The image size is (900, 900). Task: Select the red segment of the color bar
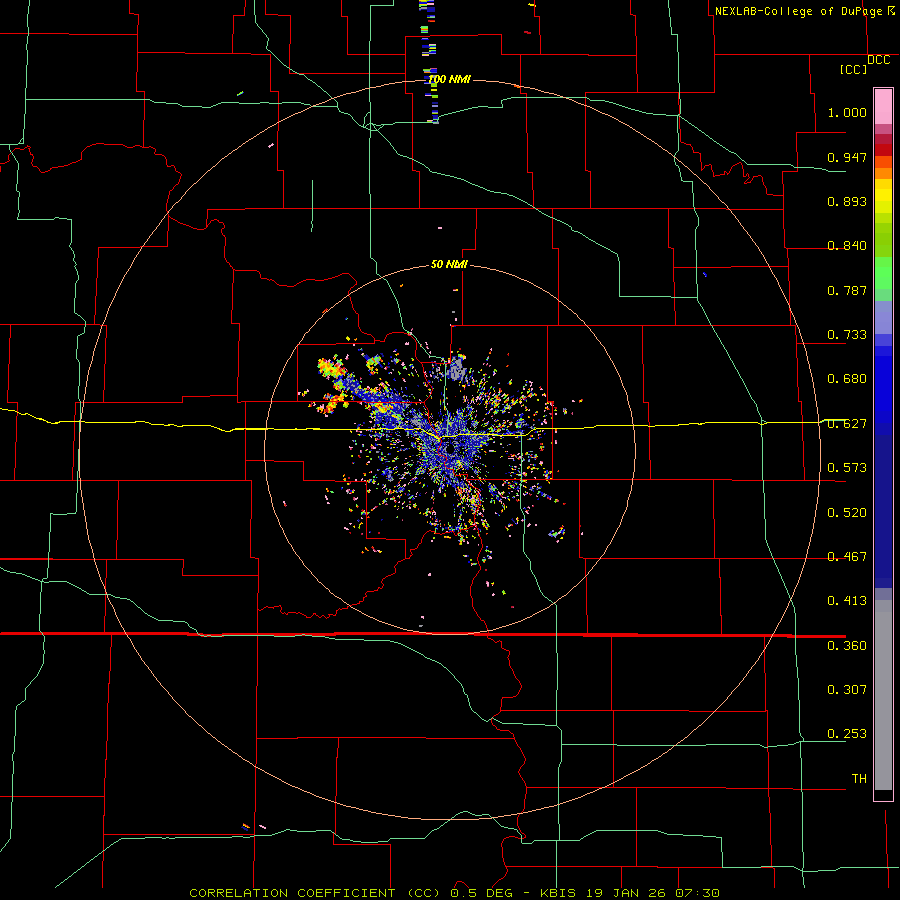coord(883,149)
